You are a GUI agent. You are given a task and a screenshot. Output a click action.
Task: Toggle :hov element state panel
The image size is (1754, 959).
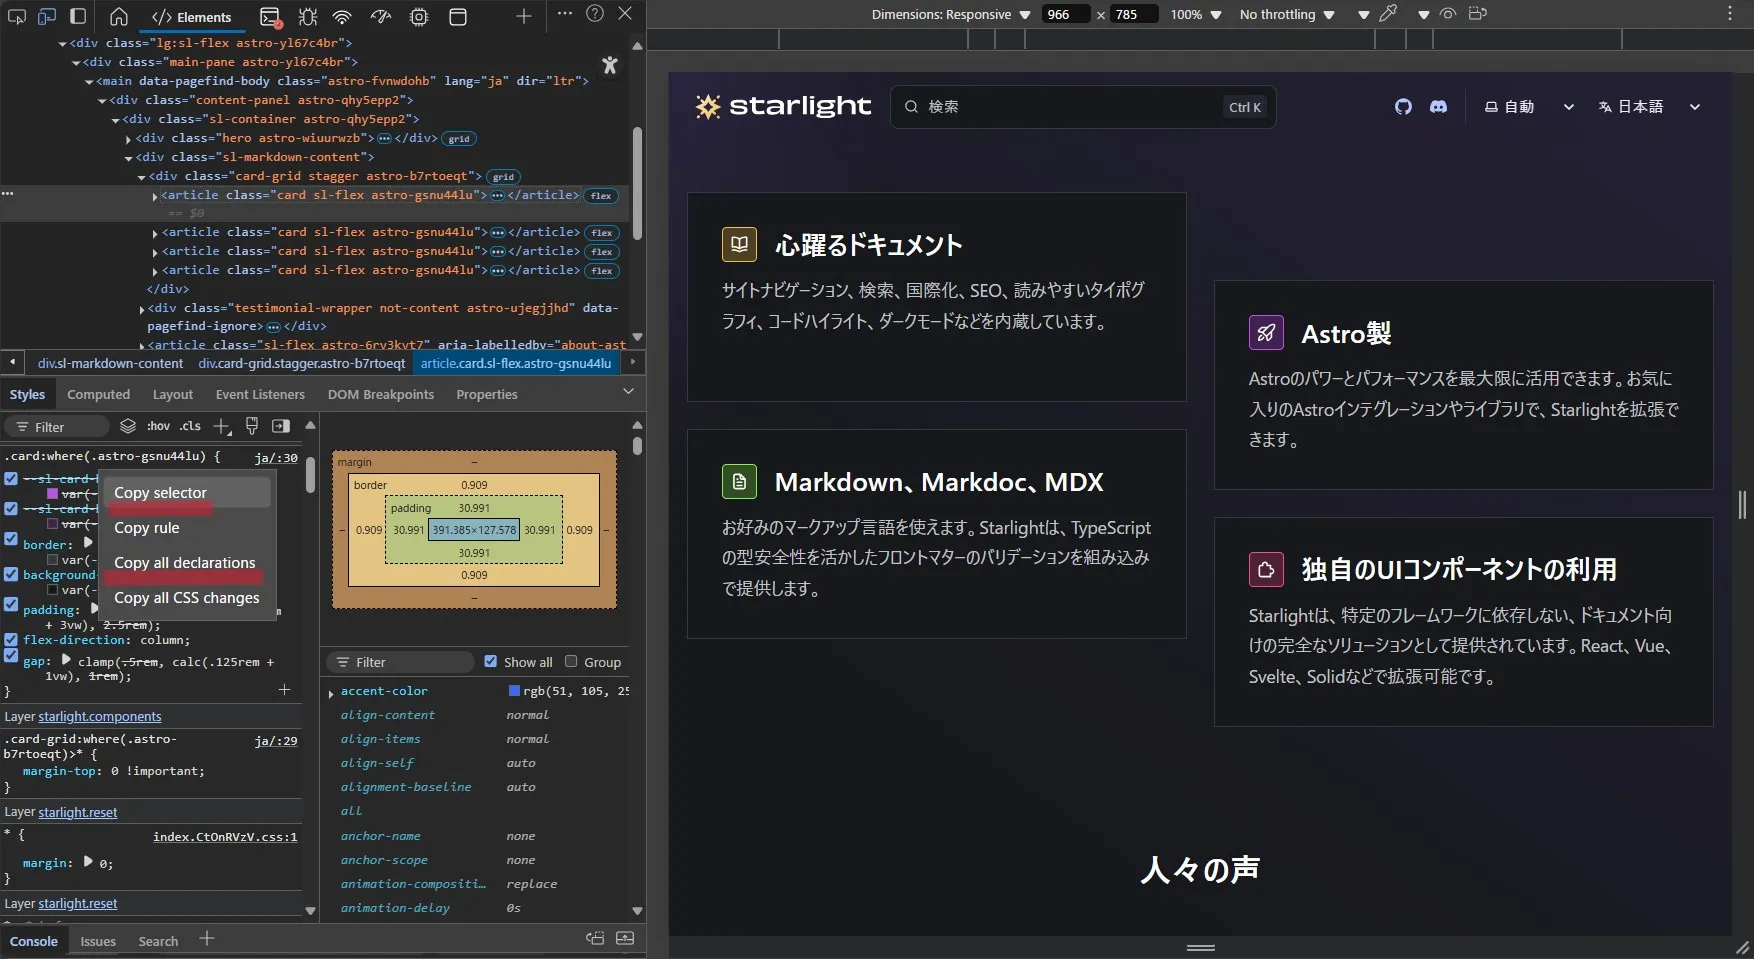click(158, 426)
